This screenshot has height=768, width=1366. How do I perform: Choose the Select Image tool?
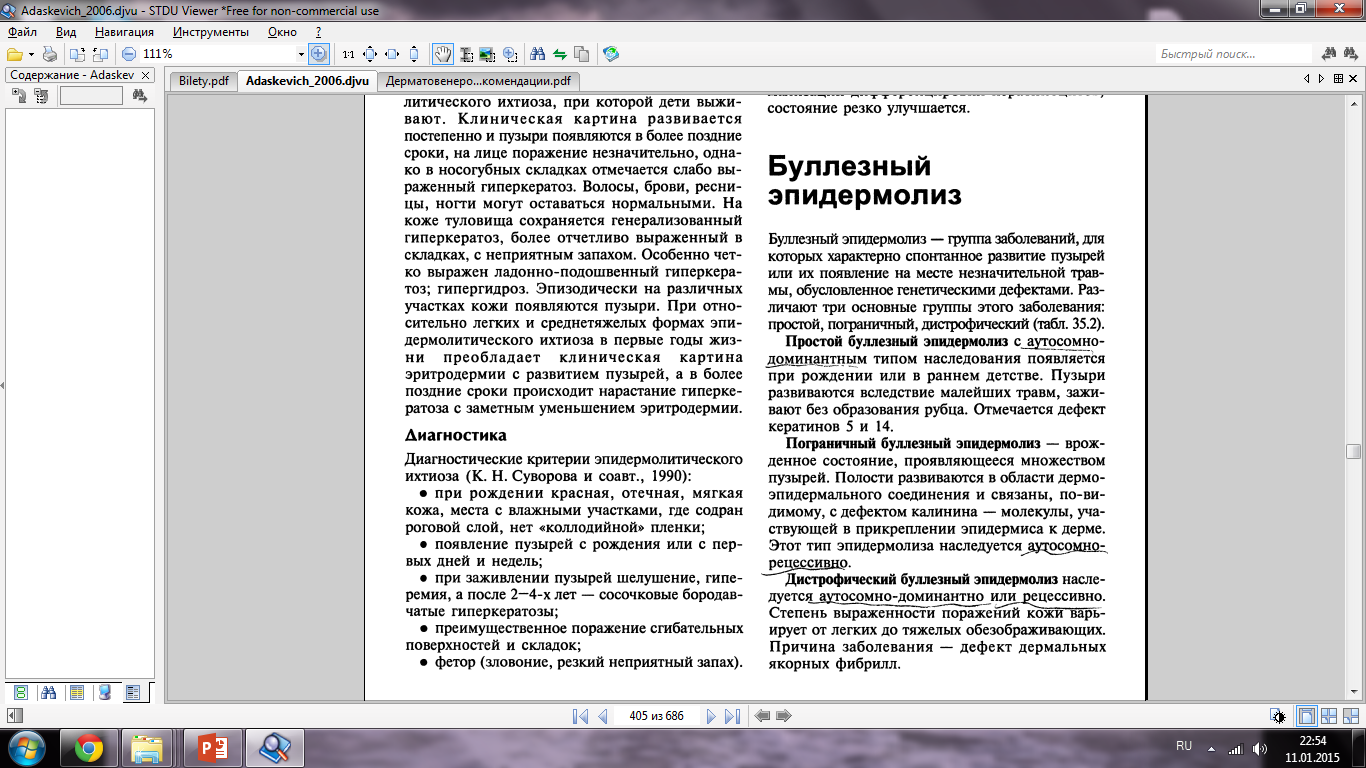tap(488, 54)
